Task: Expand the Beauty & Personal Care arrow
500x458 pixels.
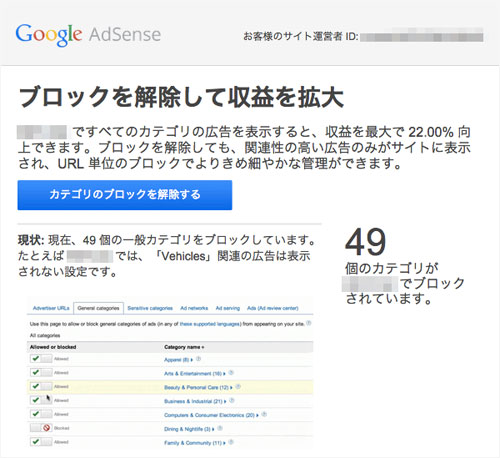Action: coord(231,388)
